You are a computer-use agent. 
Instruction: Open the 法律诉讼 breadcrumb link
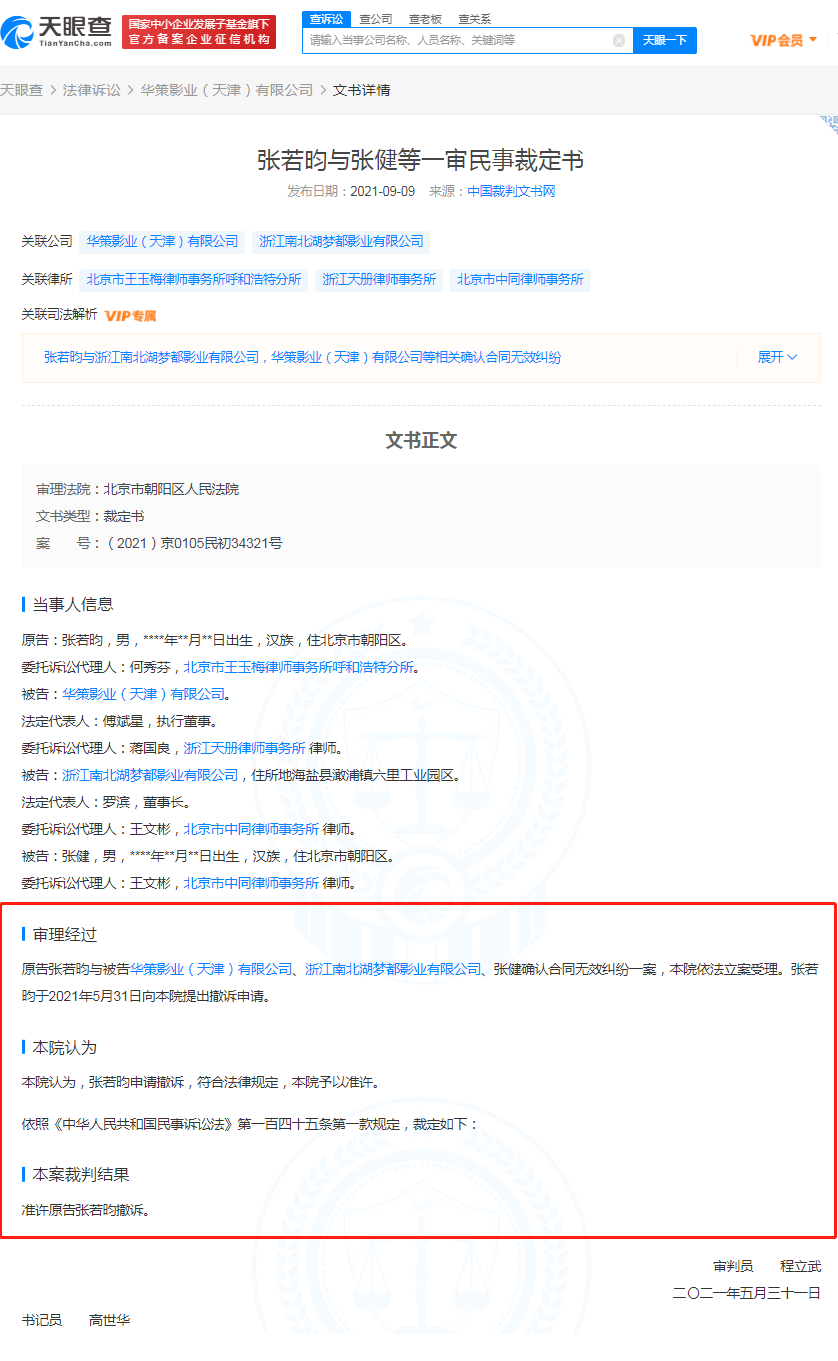click(x=91, y=90)
